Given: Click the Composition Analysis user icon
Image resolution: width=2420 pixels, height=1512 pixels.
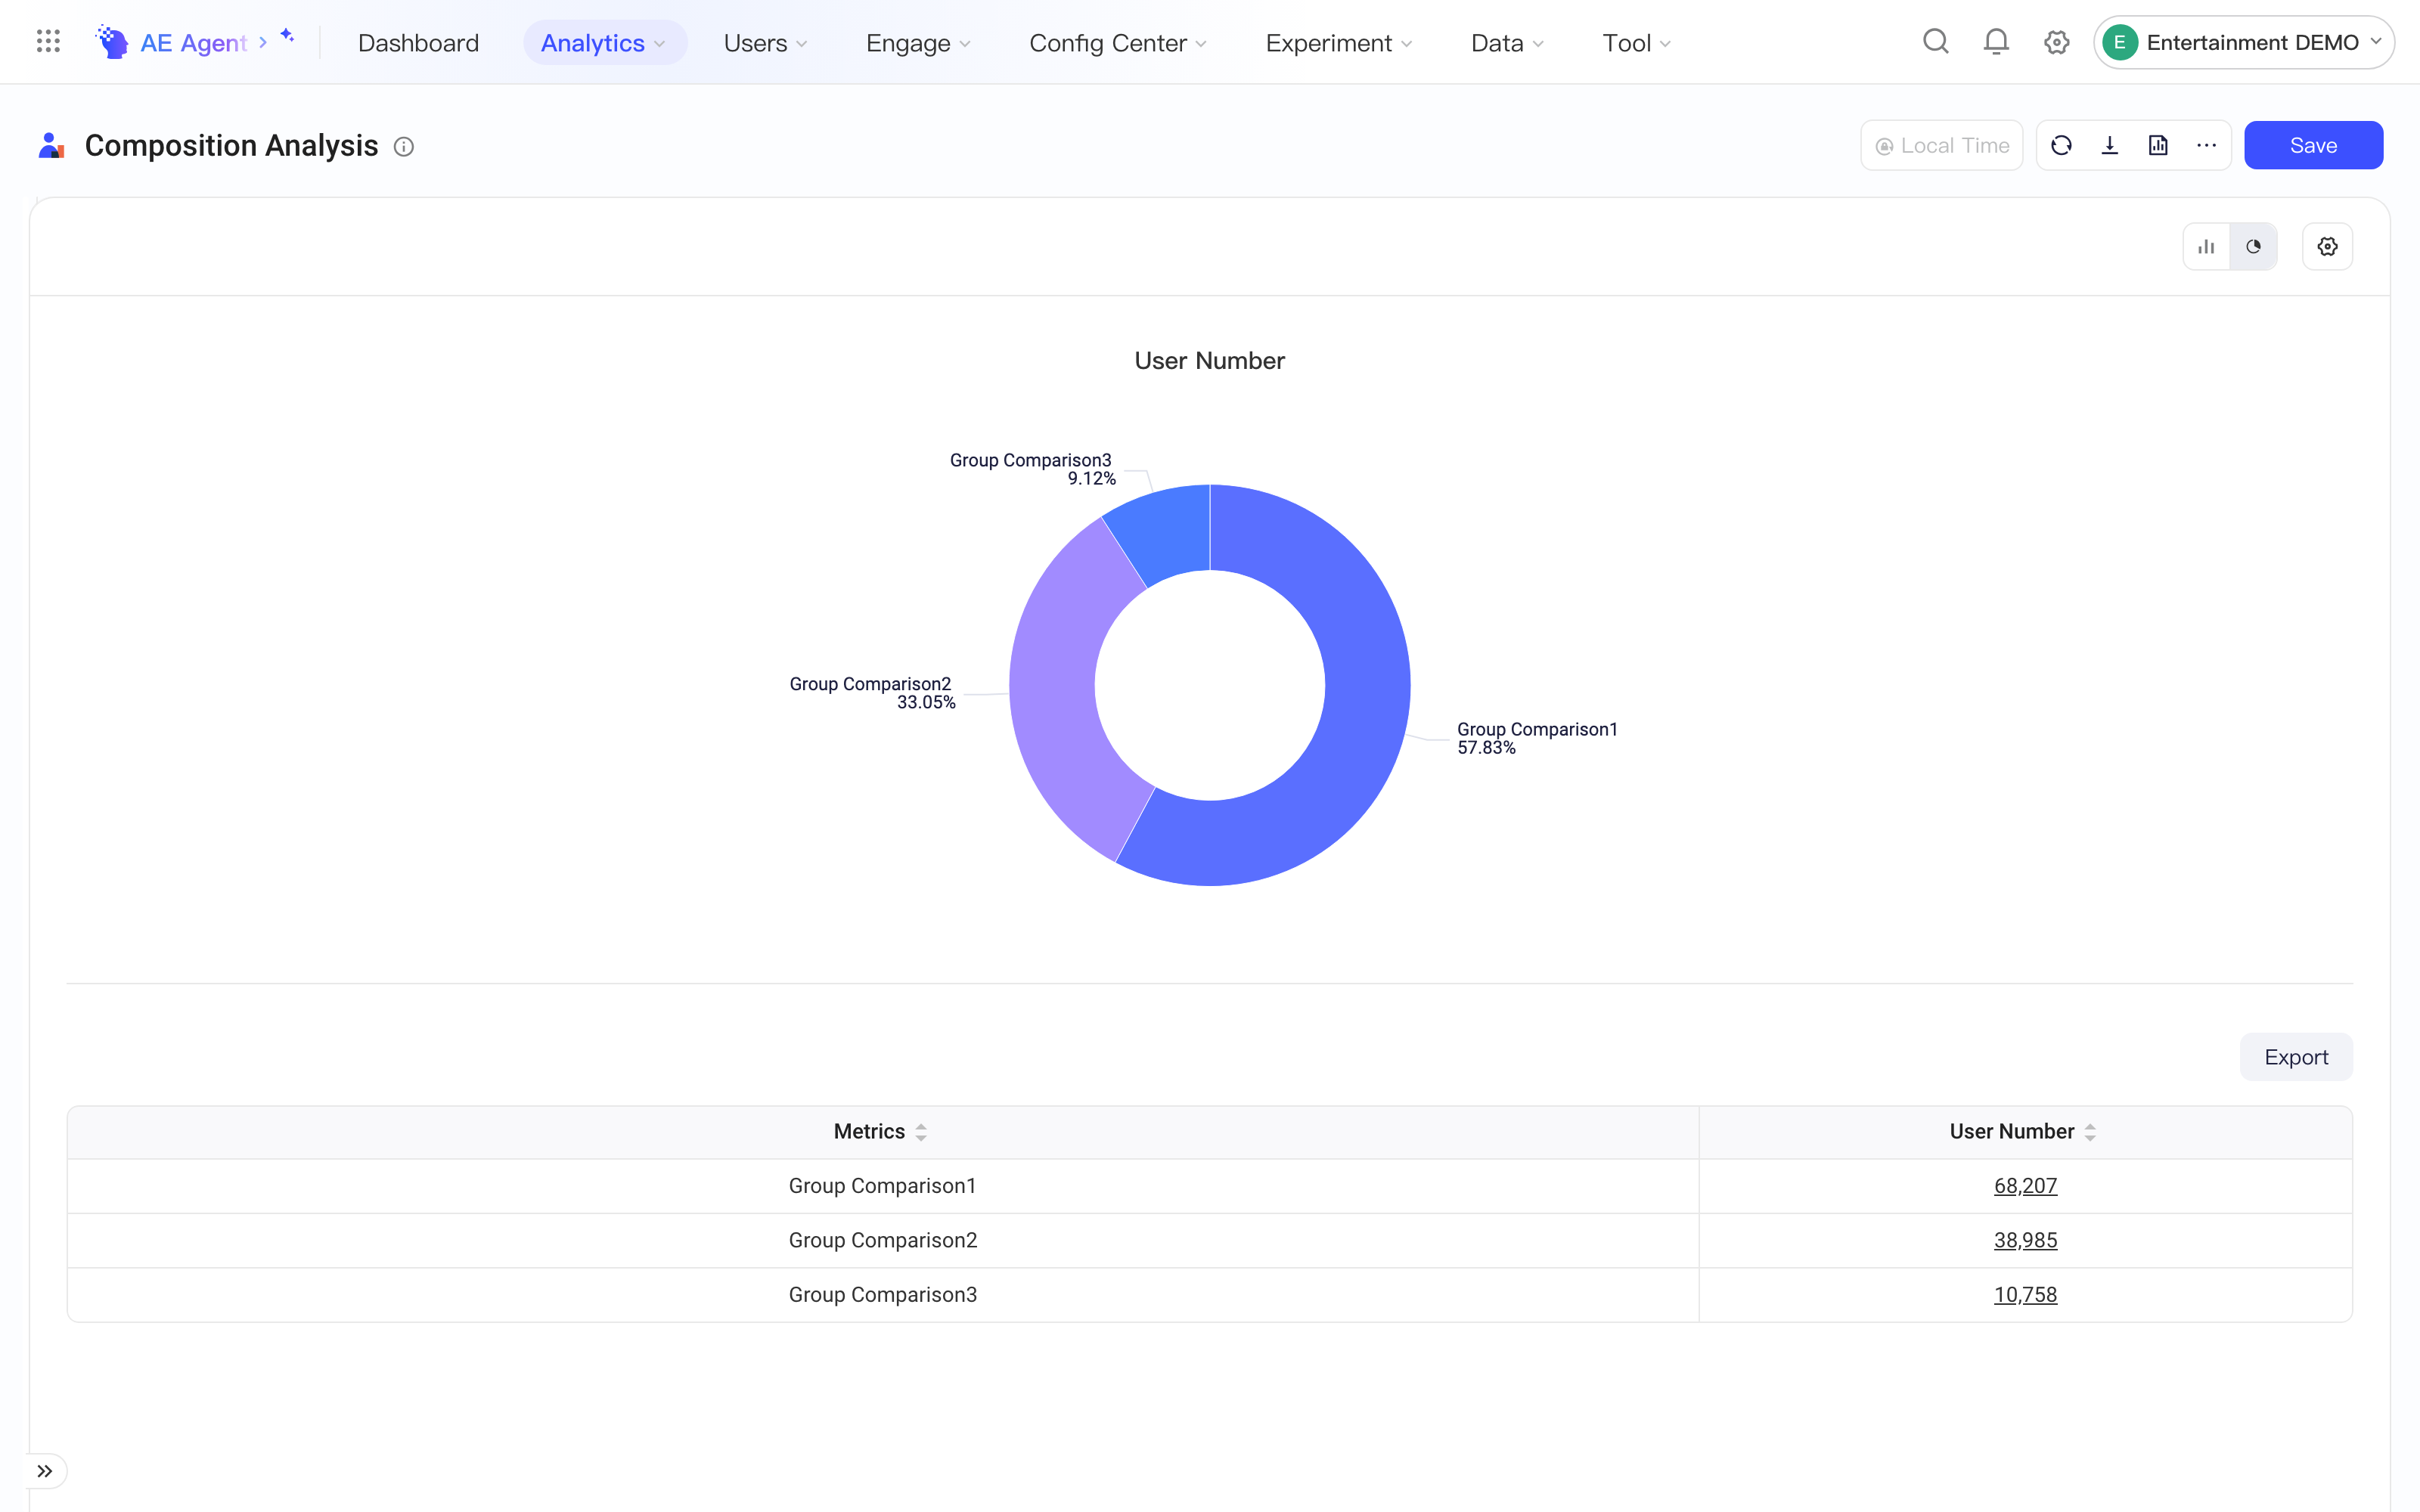Looking at the screenshot, I should [51, 146].
